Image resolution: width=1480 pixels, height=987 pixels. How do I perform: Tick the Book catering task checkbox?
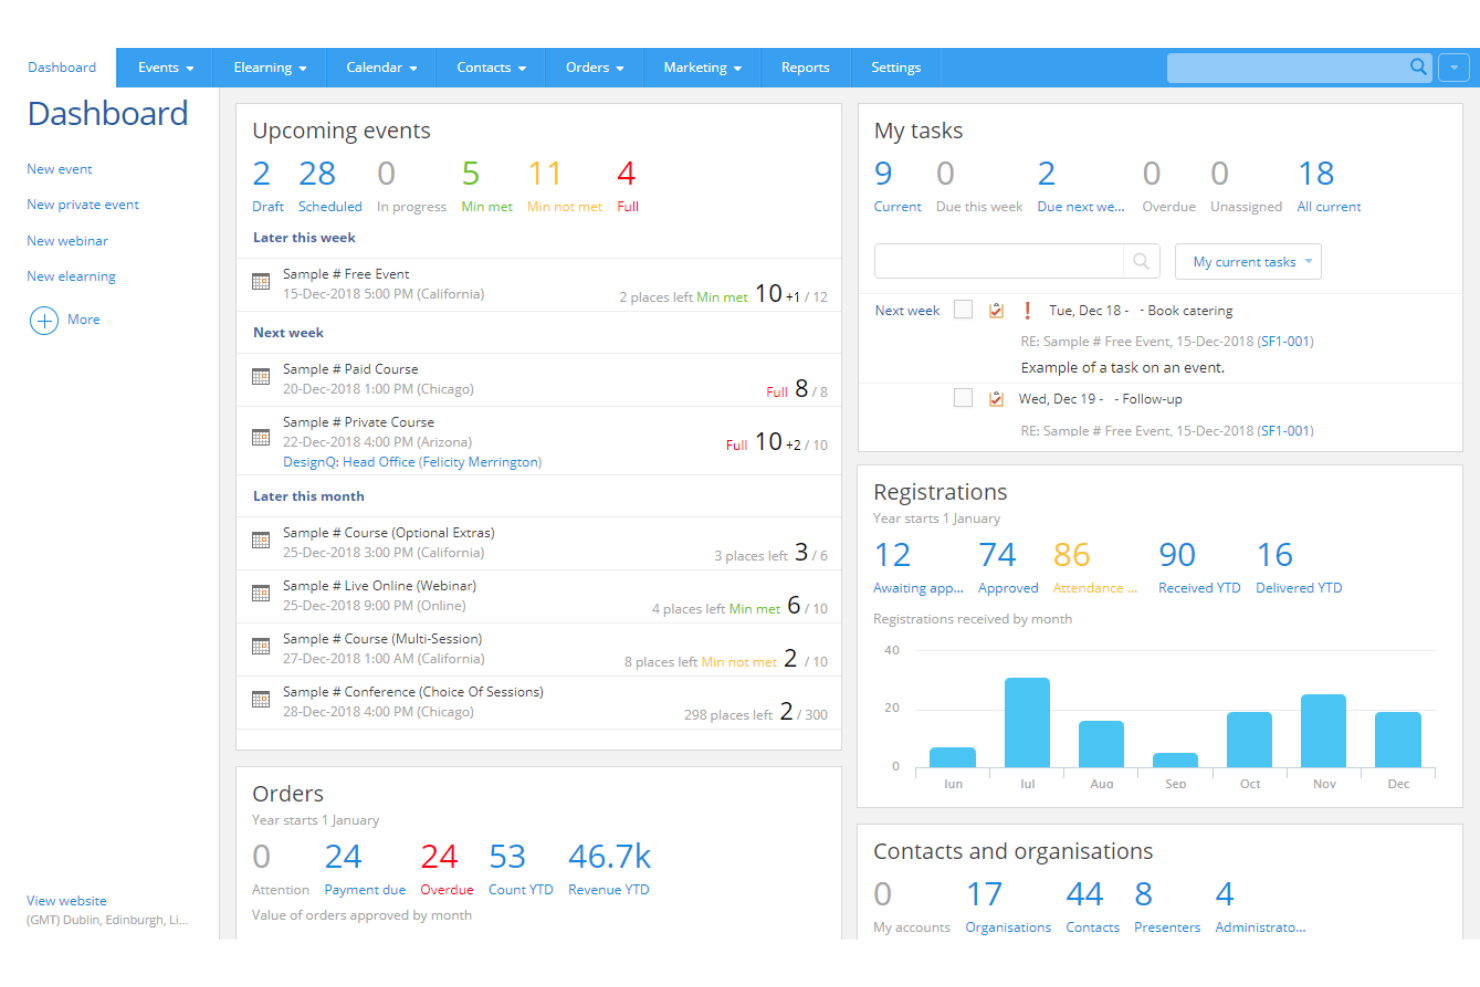pos(963,310)
